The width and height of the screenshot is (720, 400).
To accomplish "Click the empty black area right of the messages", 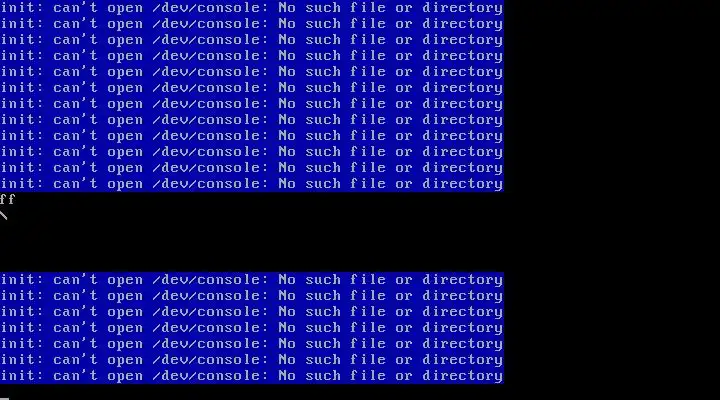I will coord(612,200).
